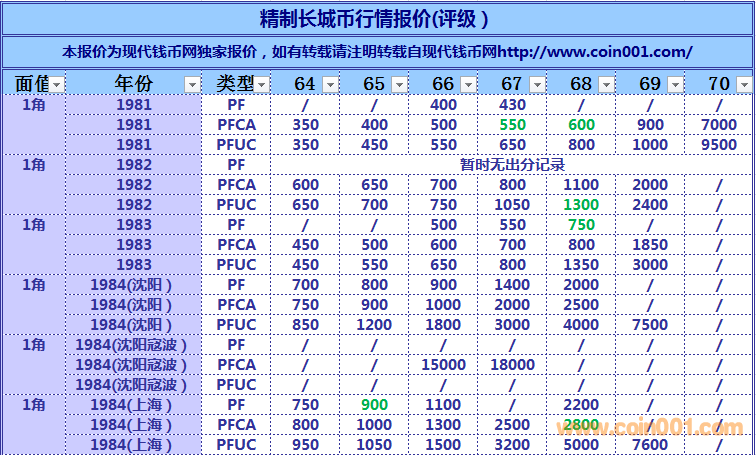Screen dimensions: 756x455
Task: Select the cell containing price 9500
Action: (718, 144)
